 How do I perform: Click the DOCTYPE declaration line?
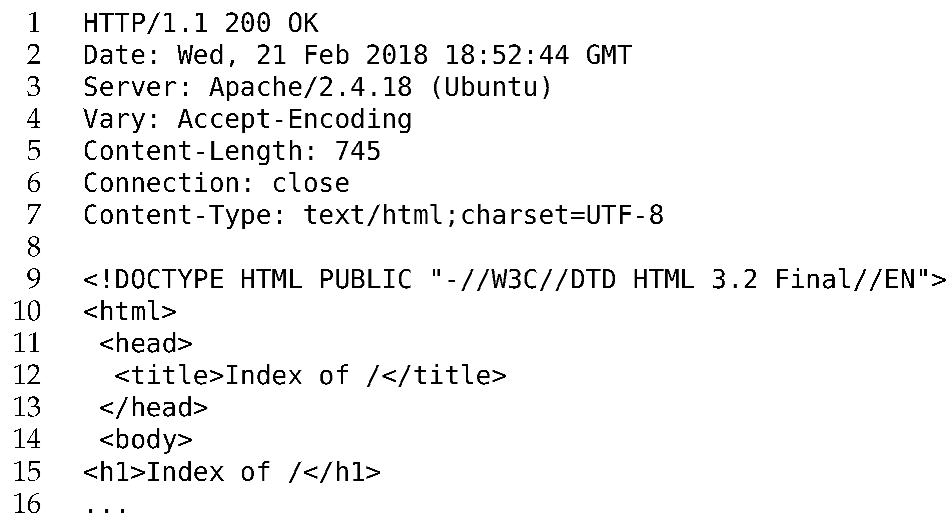pyautogui.click(x=514, y=279)
